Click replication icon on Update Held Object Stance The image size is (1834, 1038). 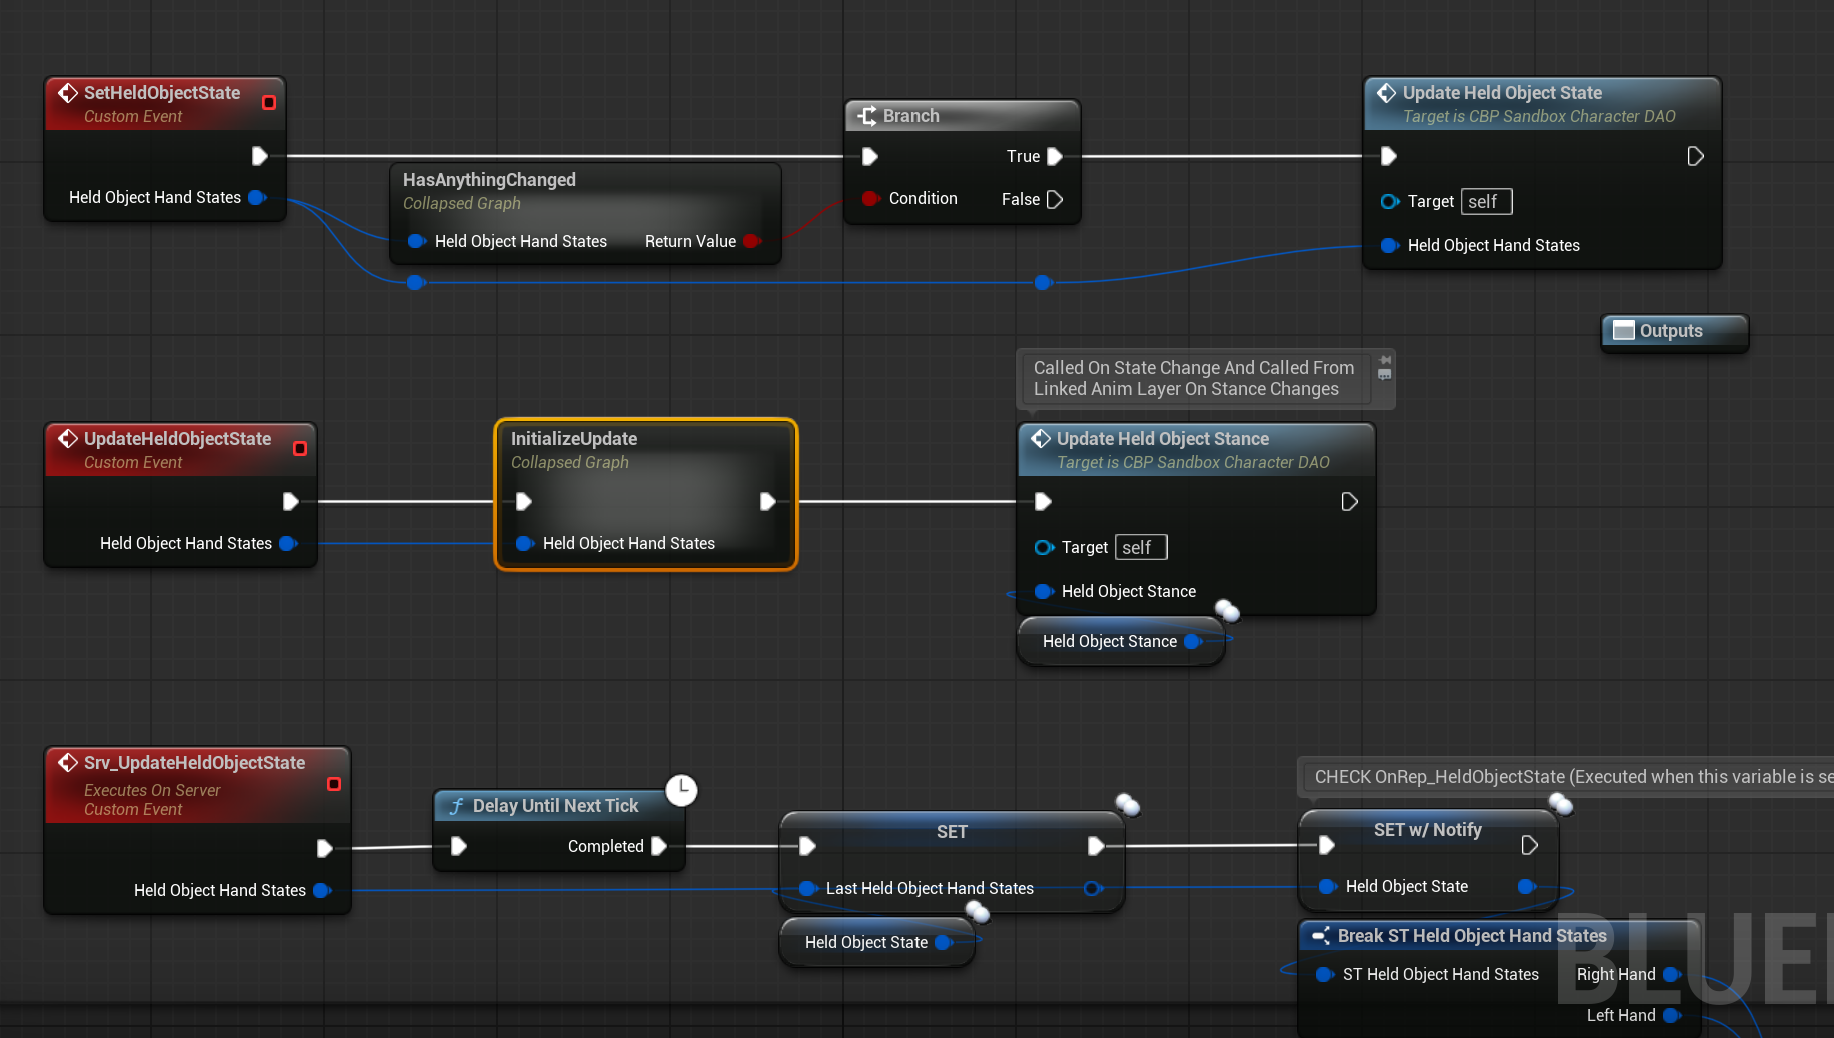tap(1227, 610)
